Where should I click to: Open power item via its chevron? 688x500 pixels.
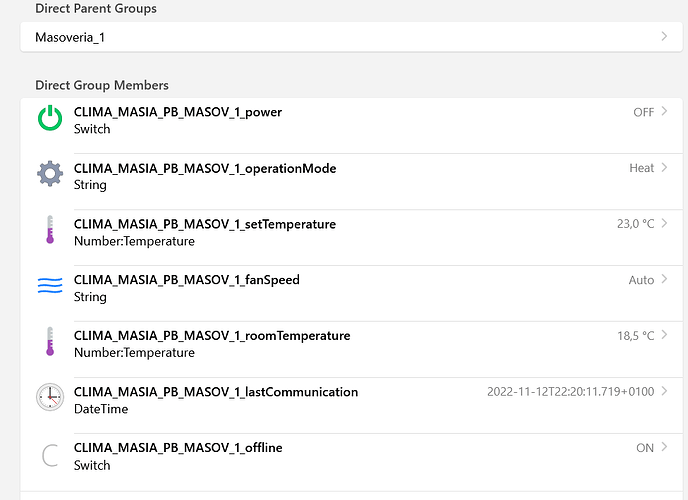coord(664,111)
